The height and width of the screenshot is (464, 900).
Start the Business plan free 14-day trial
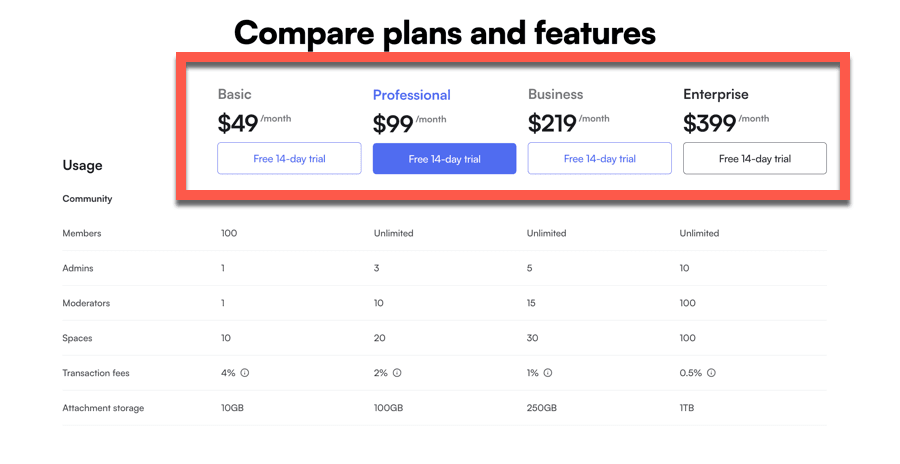coord(599,159)
